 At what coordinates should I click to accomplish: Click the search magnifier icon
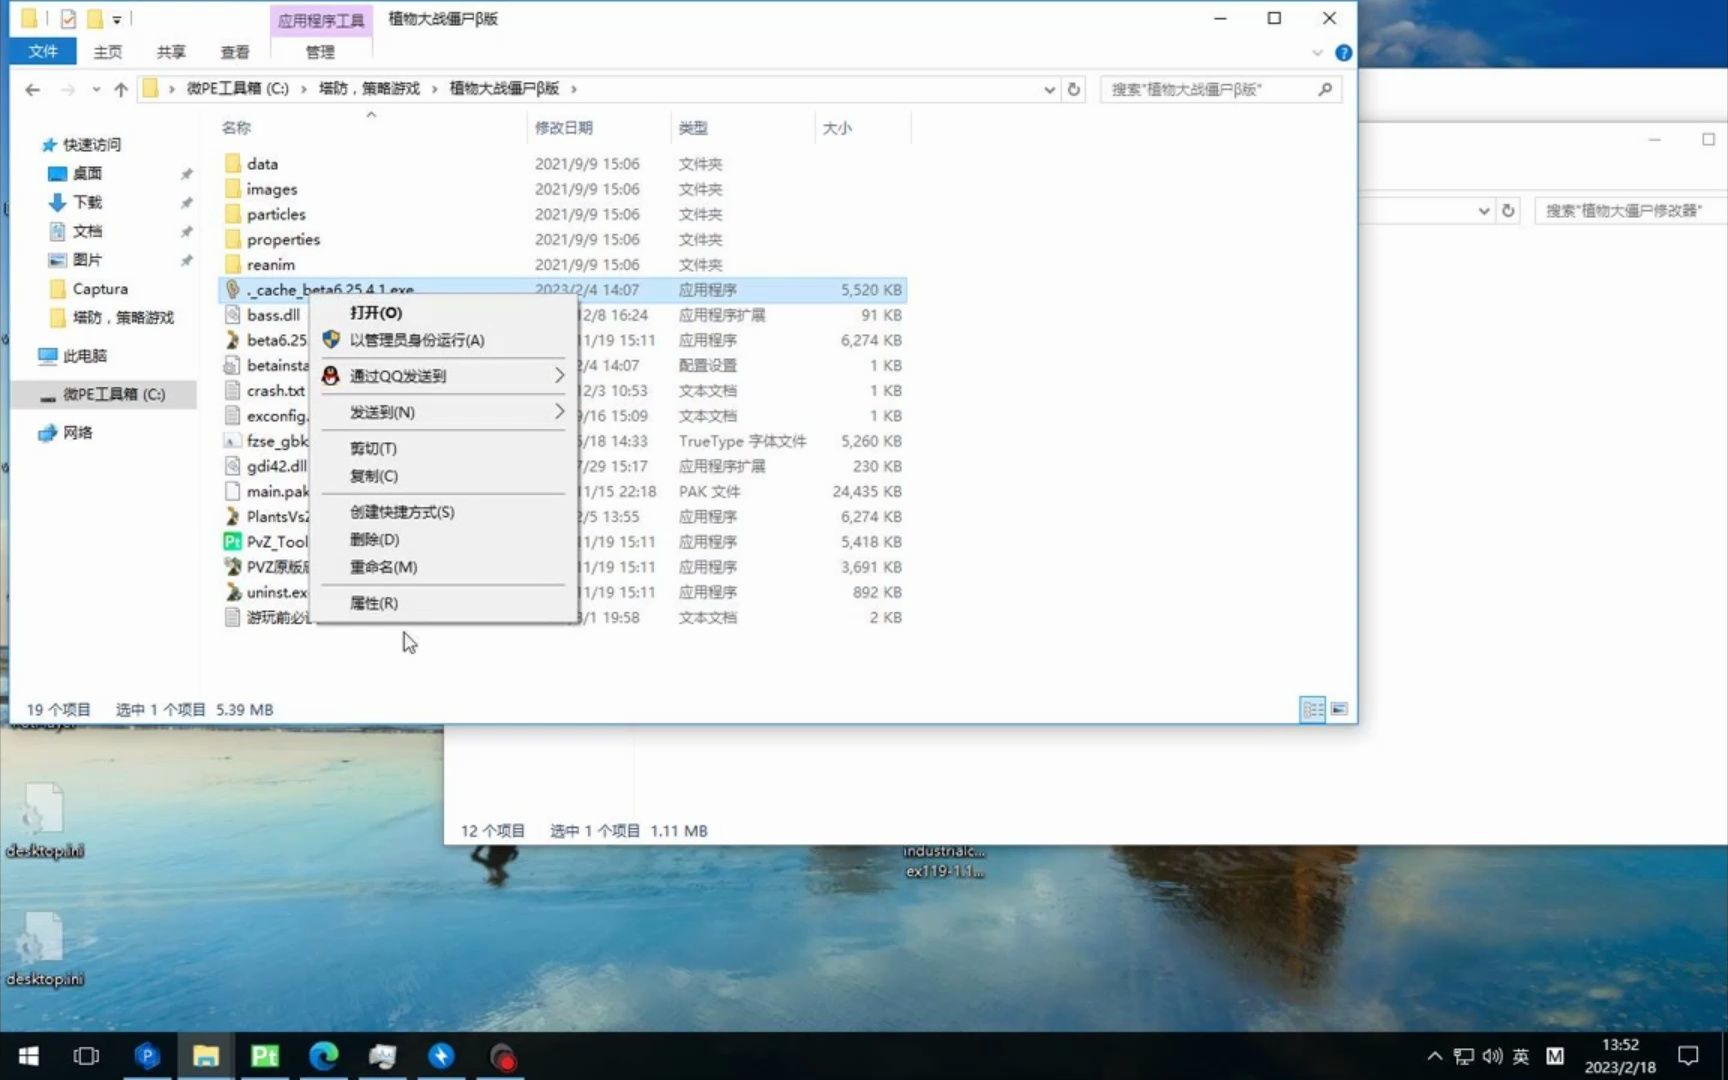[x=1325, y=89]
